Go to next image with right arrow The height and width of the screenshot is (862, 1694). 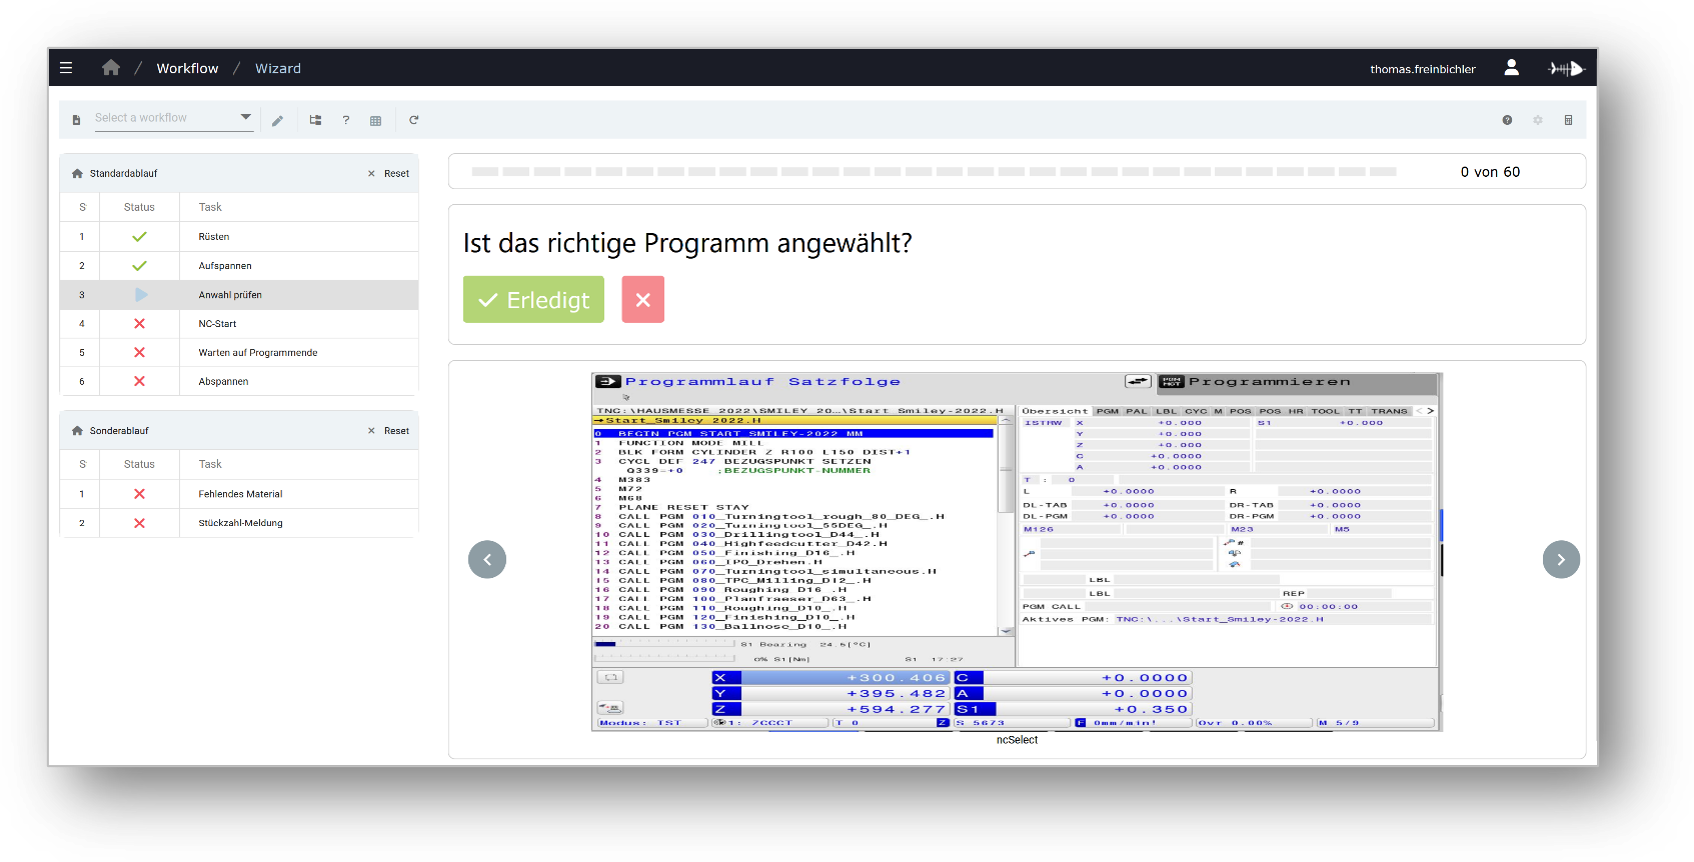pos(1561,560)
